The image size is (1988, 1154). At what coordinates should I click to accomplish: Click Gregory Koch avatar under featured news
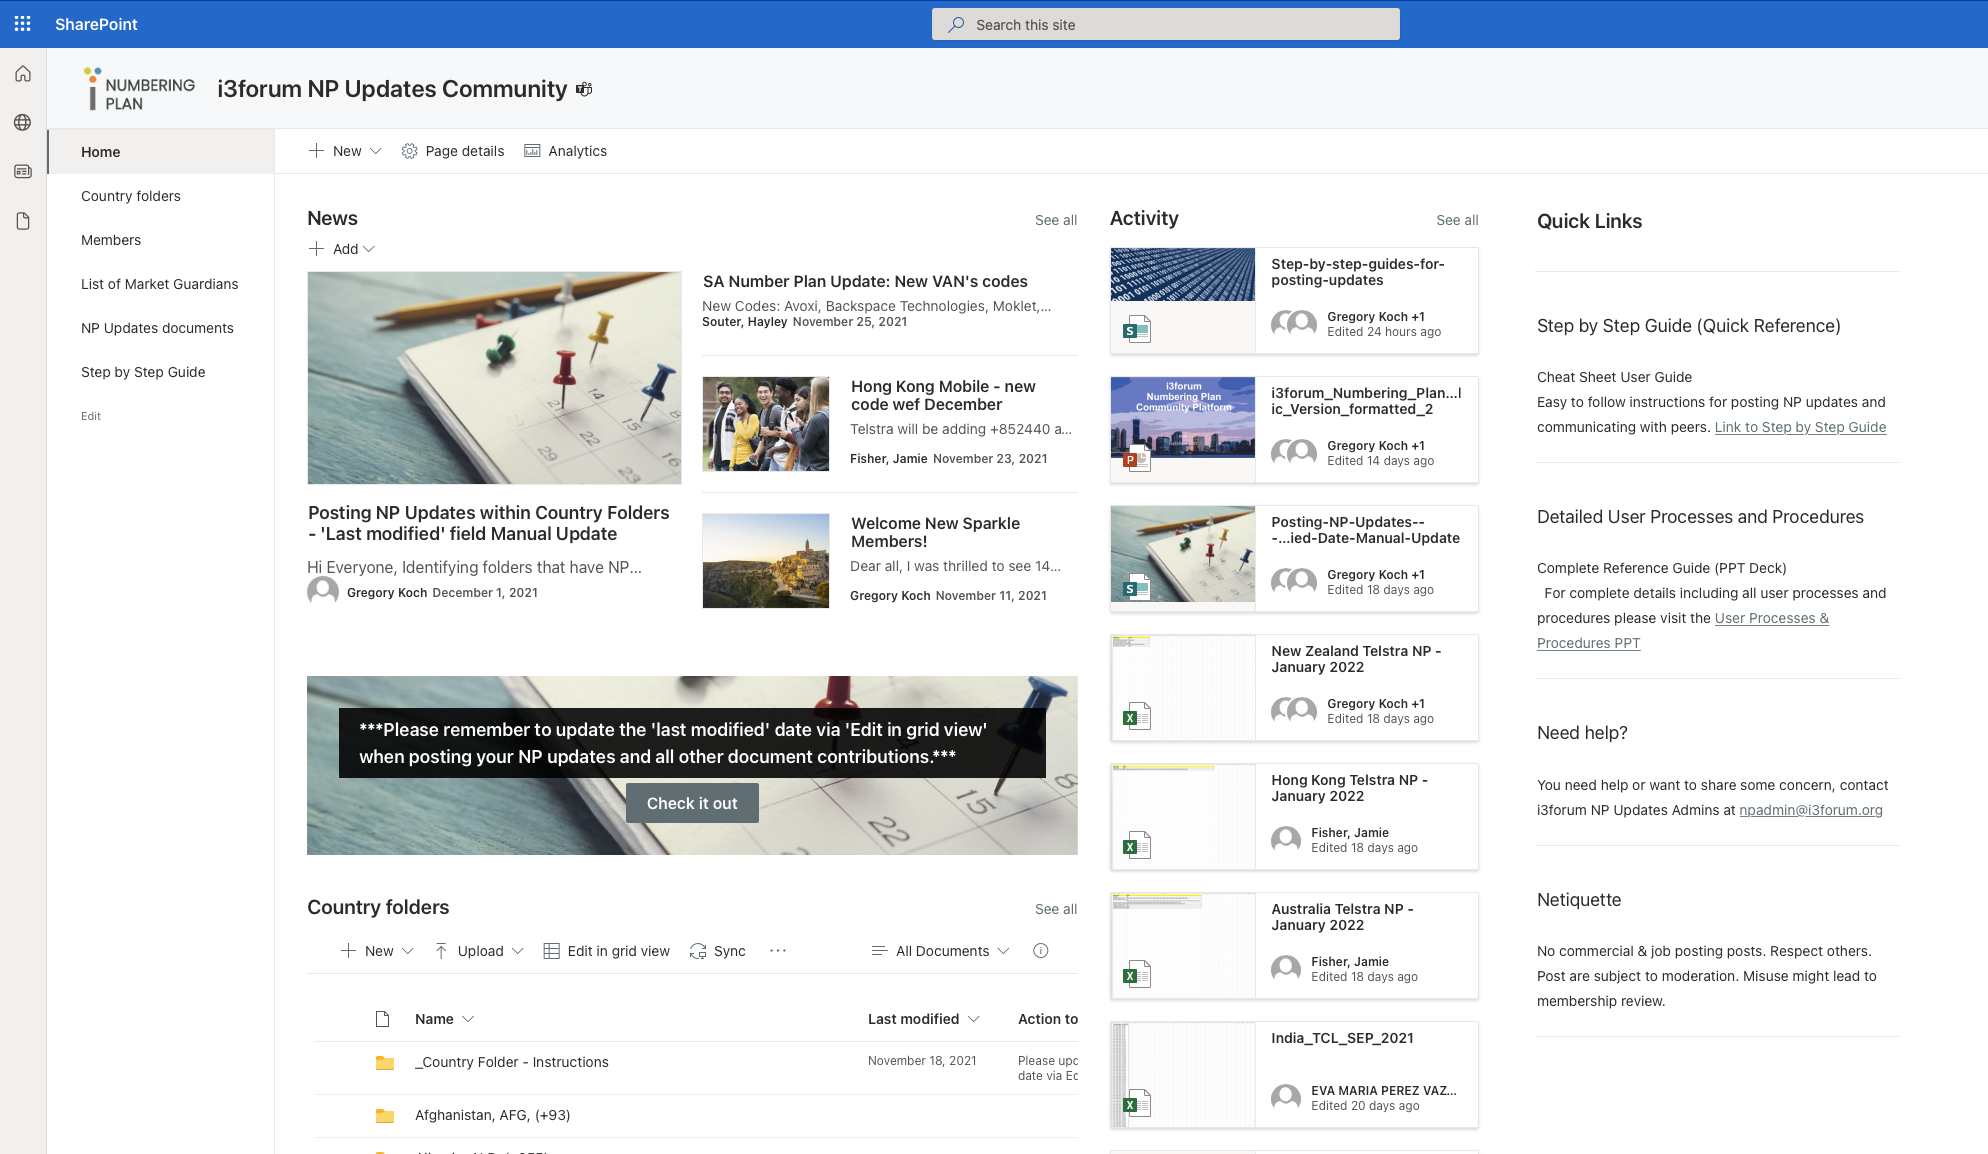[322, 591]
